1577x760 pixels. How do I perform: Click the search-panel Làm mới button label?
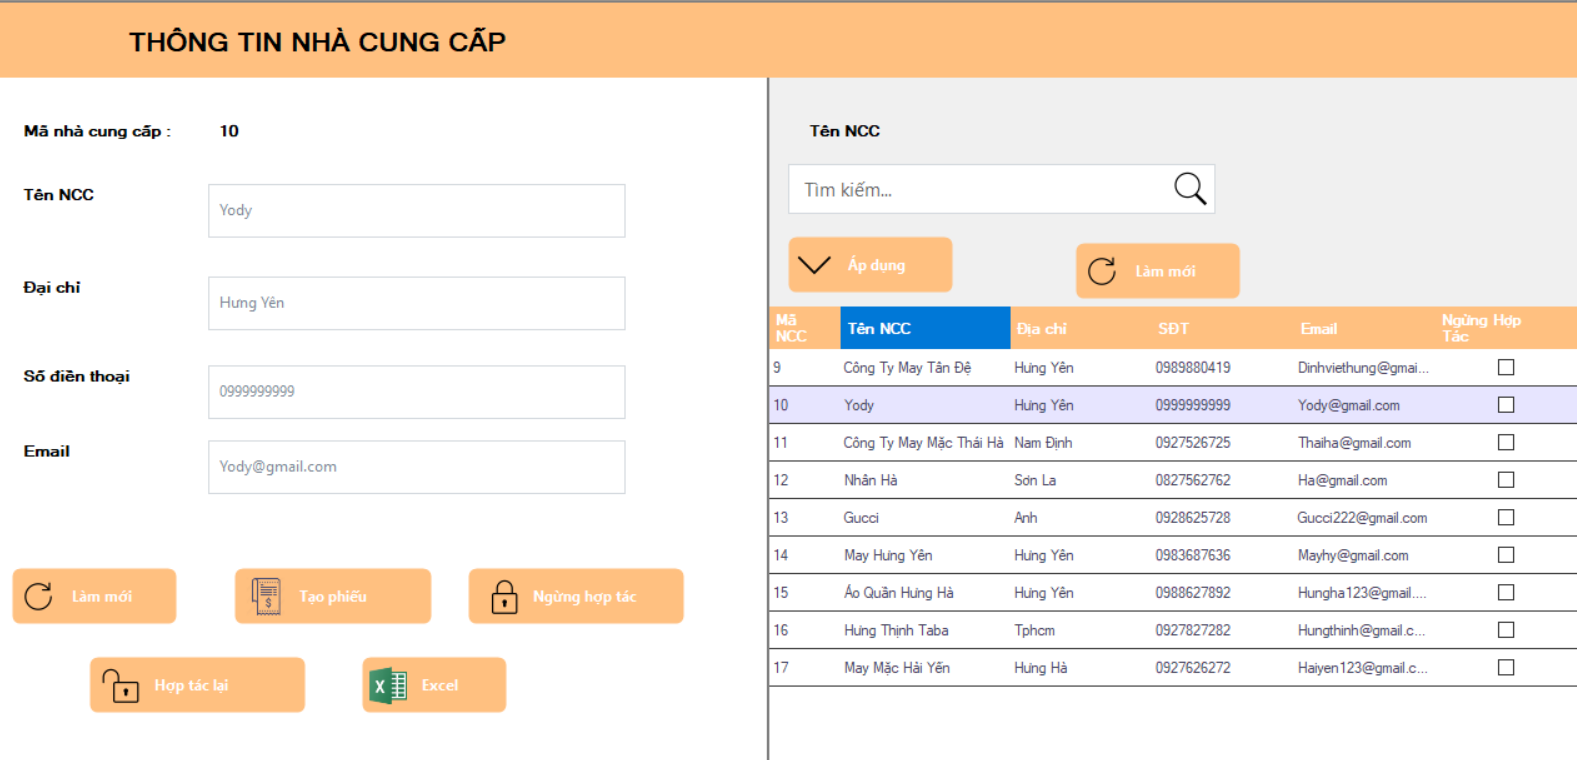(x=1165, y=271)
